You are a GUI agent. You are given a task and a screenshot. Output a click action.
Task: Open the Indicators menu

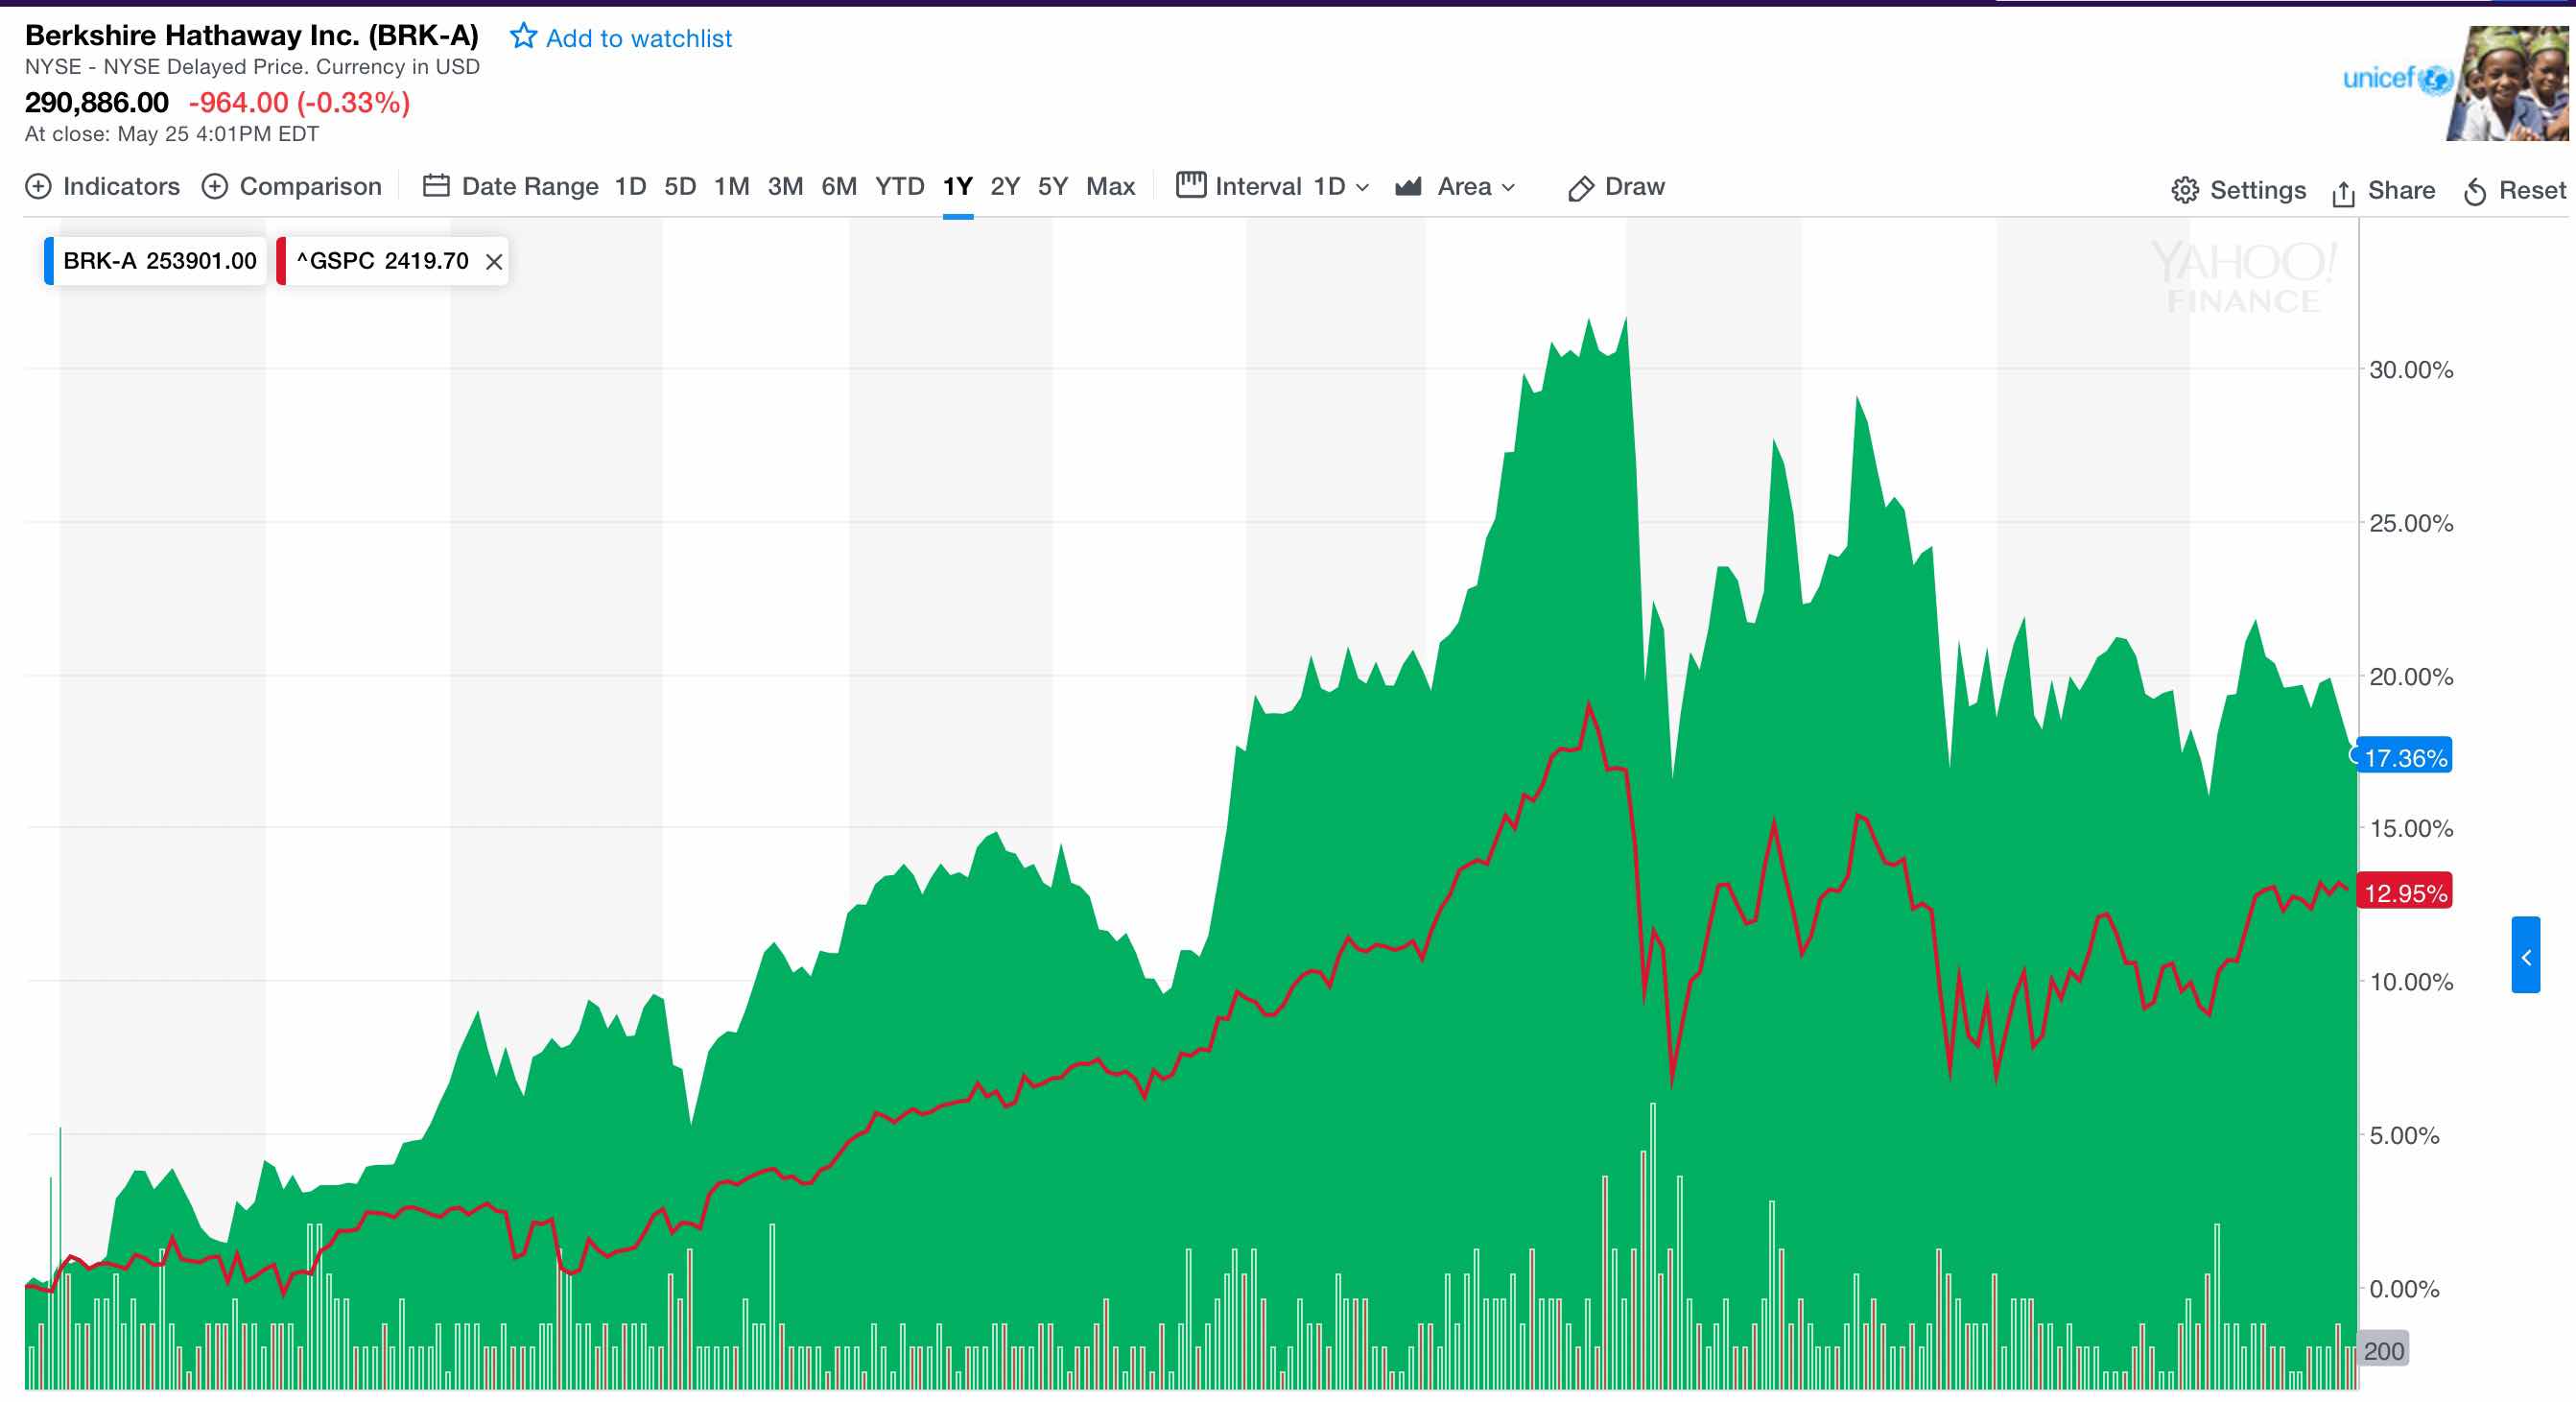click(121, 186)
